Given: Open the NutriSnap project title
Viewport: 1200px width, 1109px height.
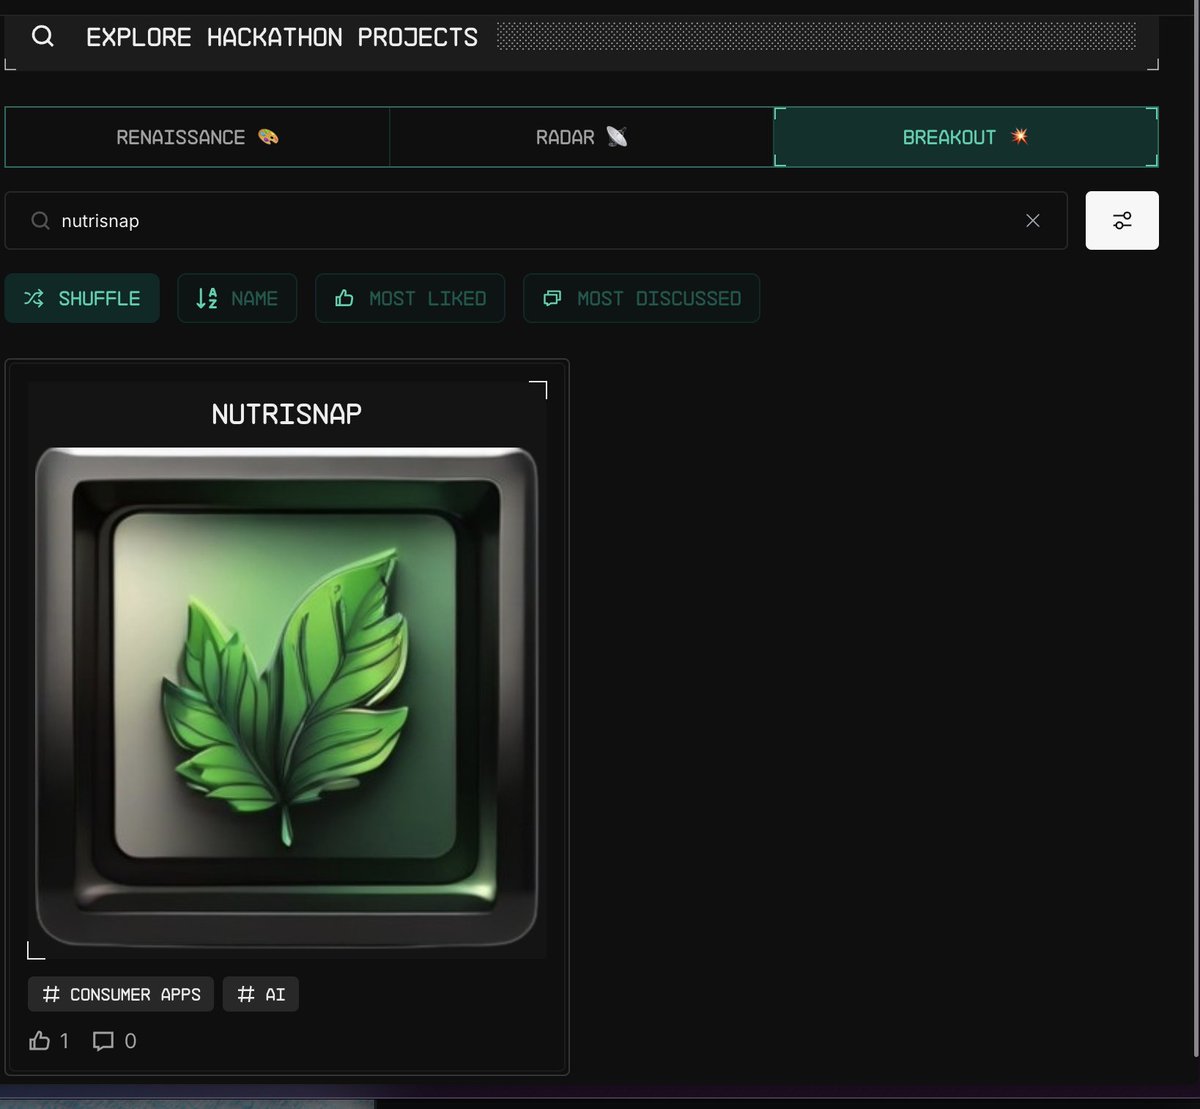Looking at the screenshot, I should click(287, 413).
